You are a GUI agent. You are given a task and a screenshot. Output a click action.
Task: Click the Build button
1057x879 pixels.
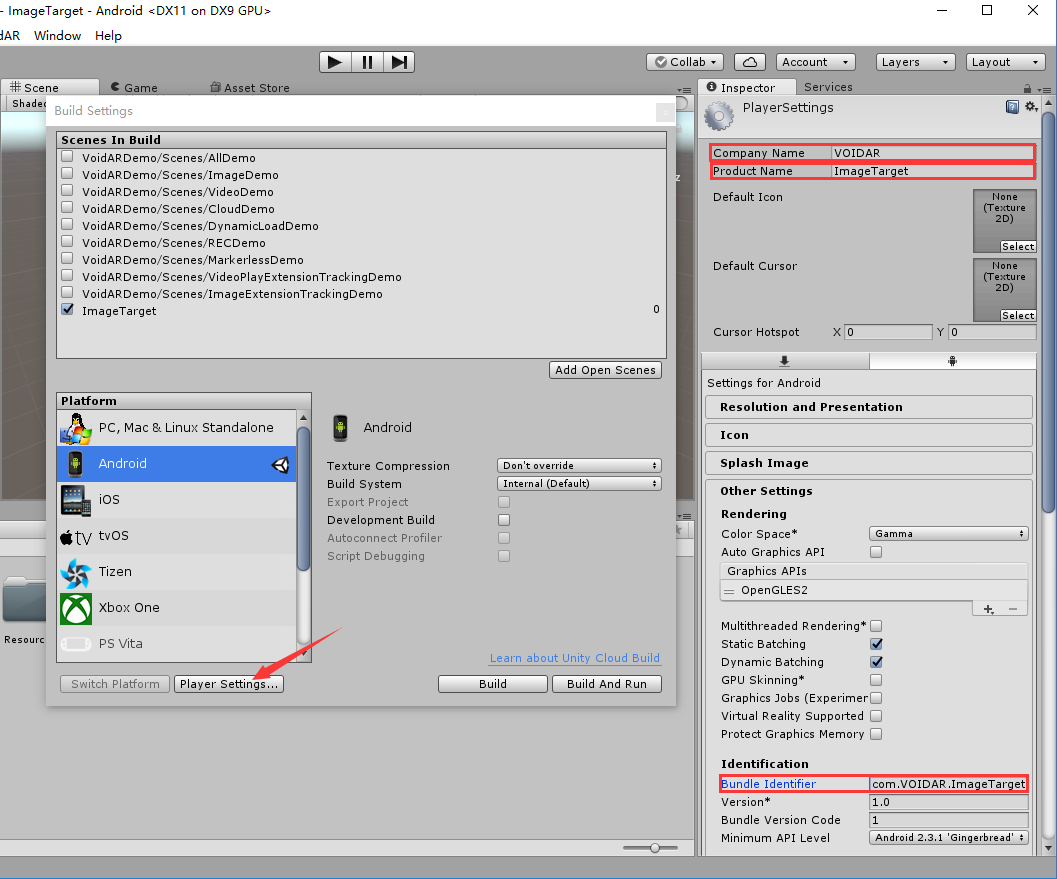[x=493, y=684]
